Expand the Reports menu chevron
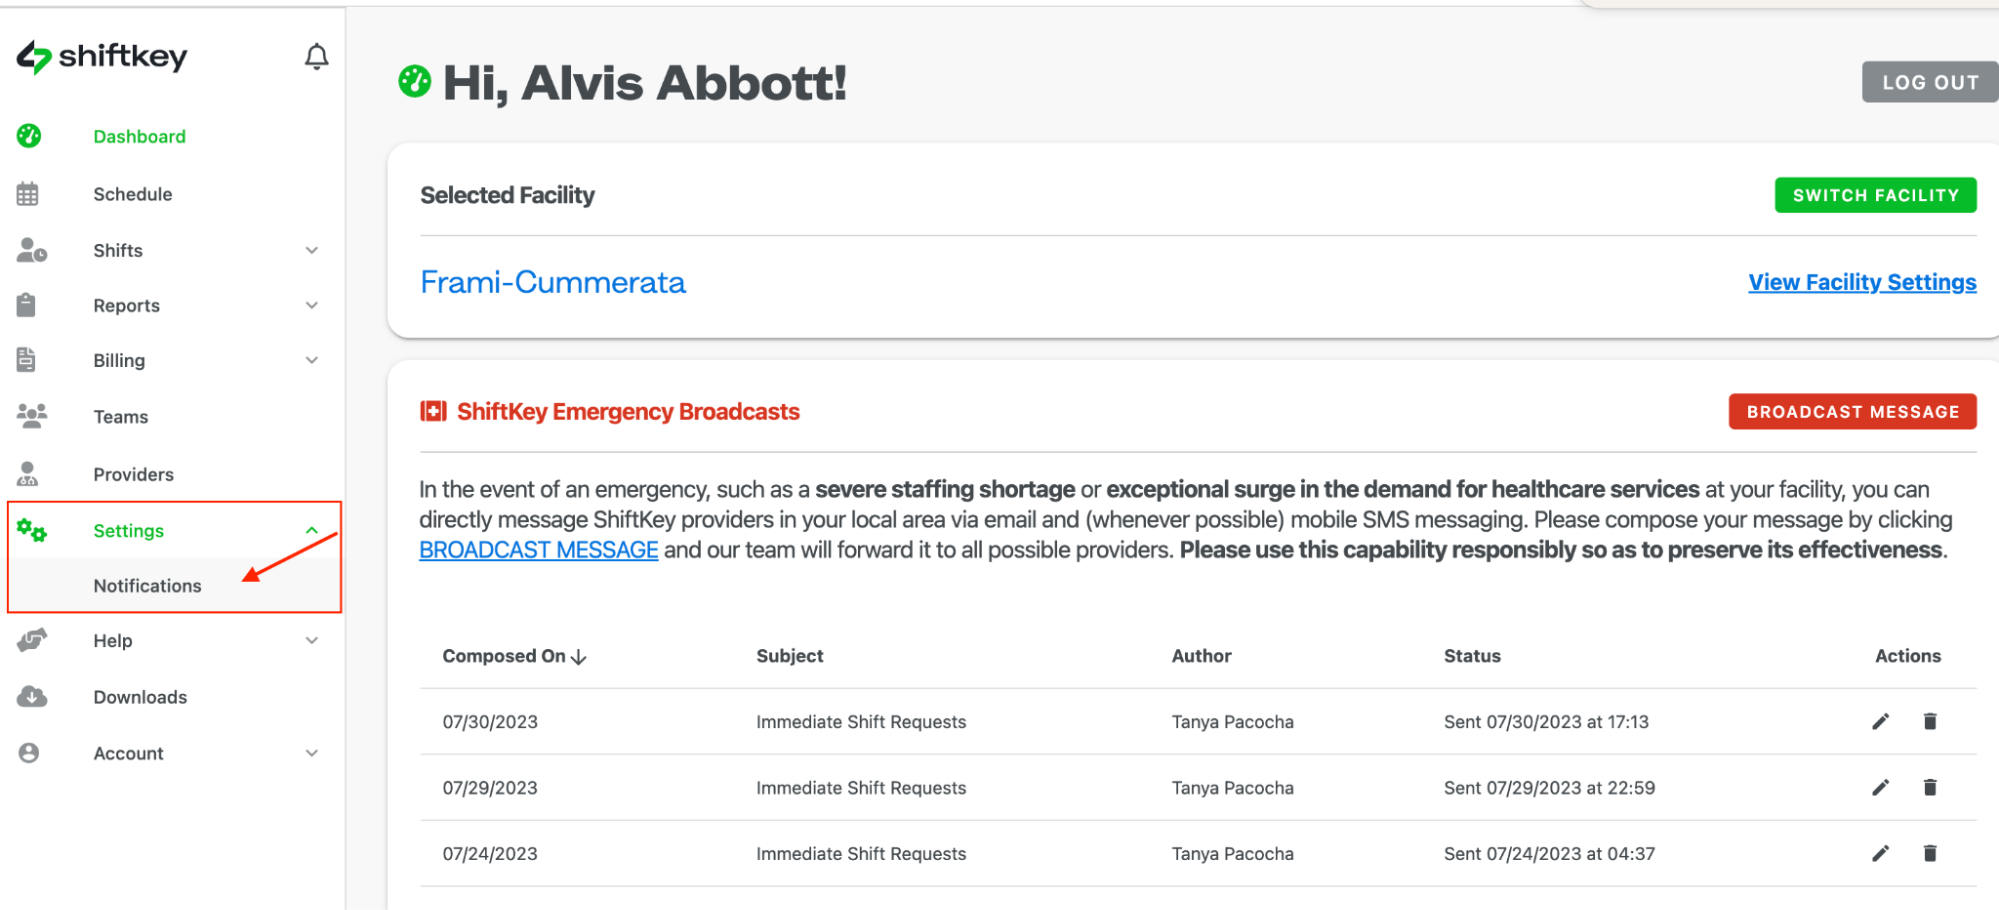1999x910 pixels. point(312,306)
